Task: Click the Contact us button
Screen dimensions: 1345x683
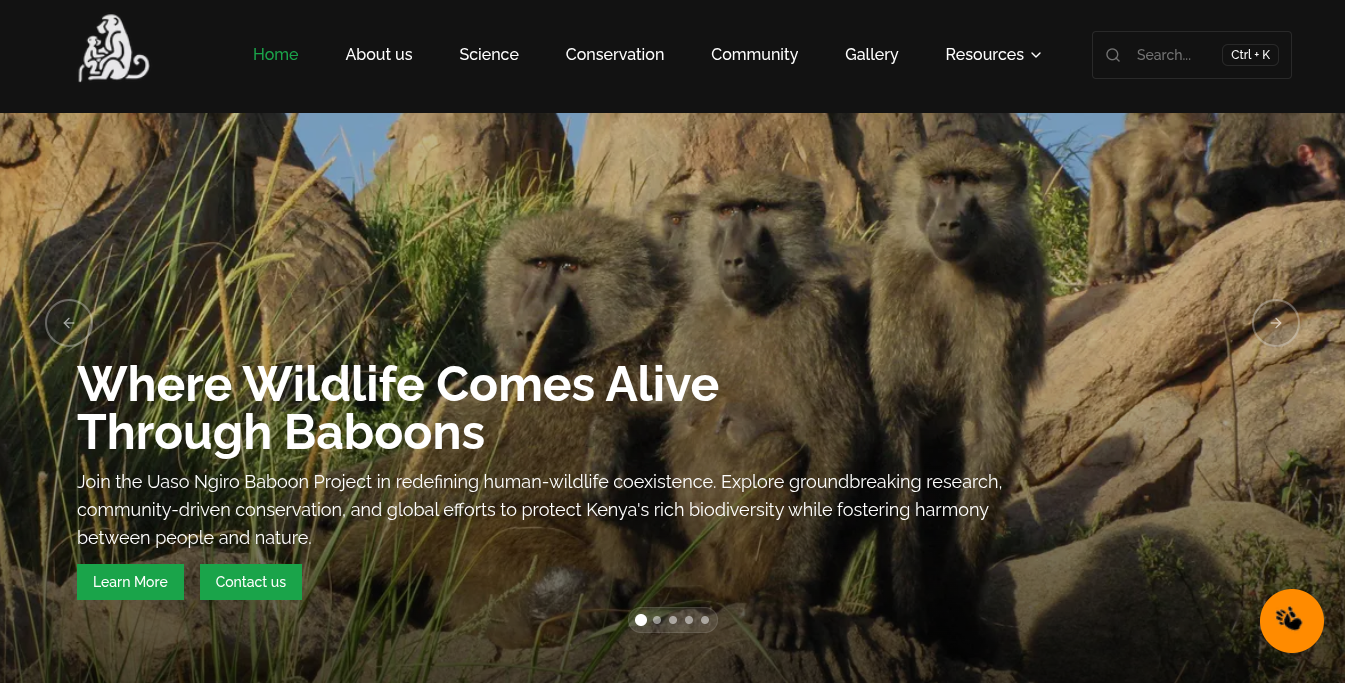Action: pyautogui.click(x=251, y=582)
